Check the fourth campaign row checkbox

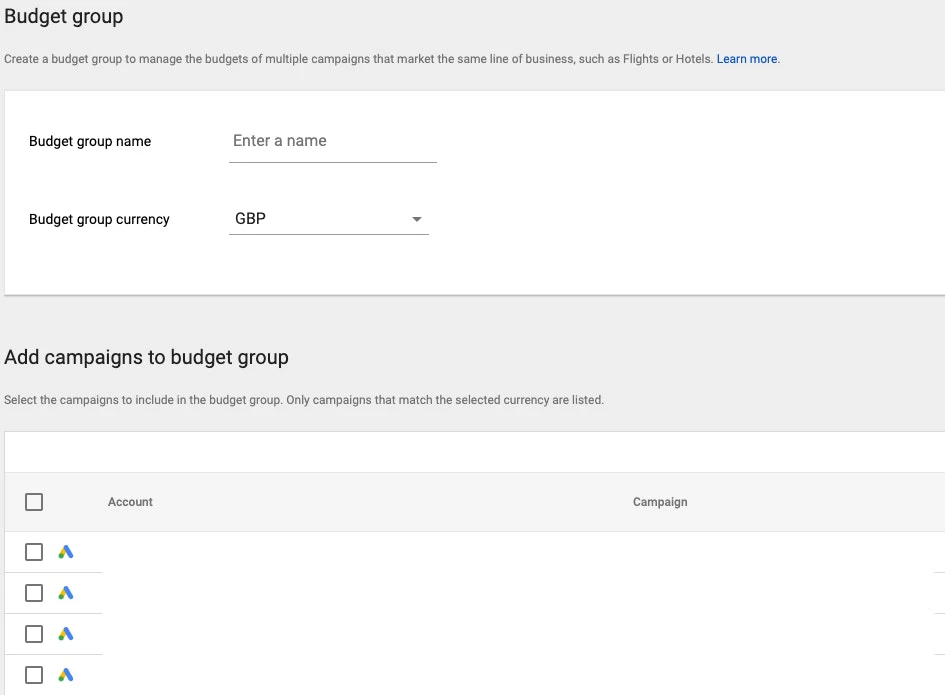[34, 675]
